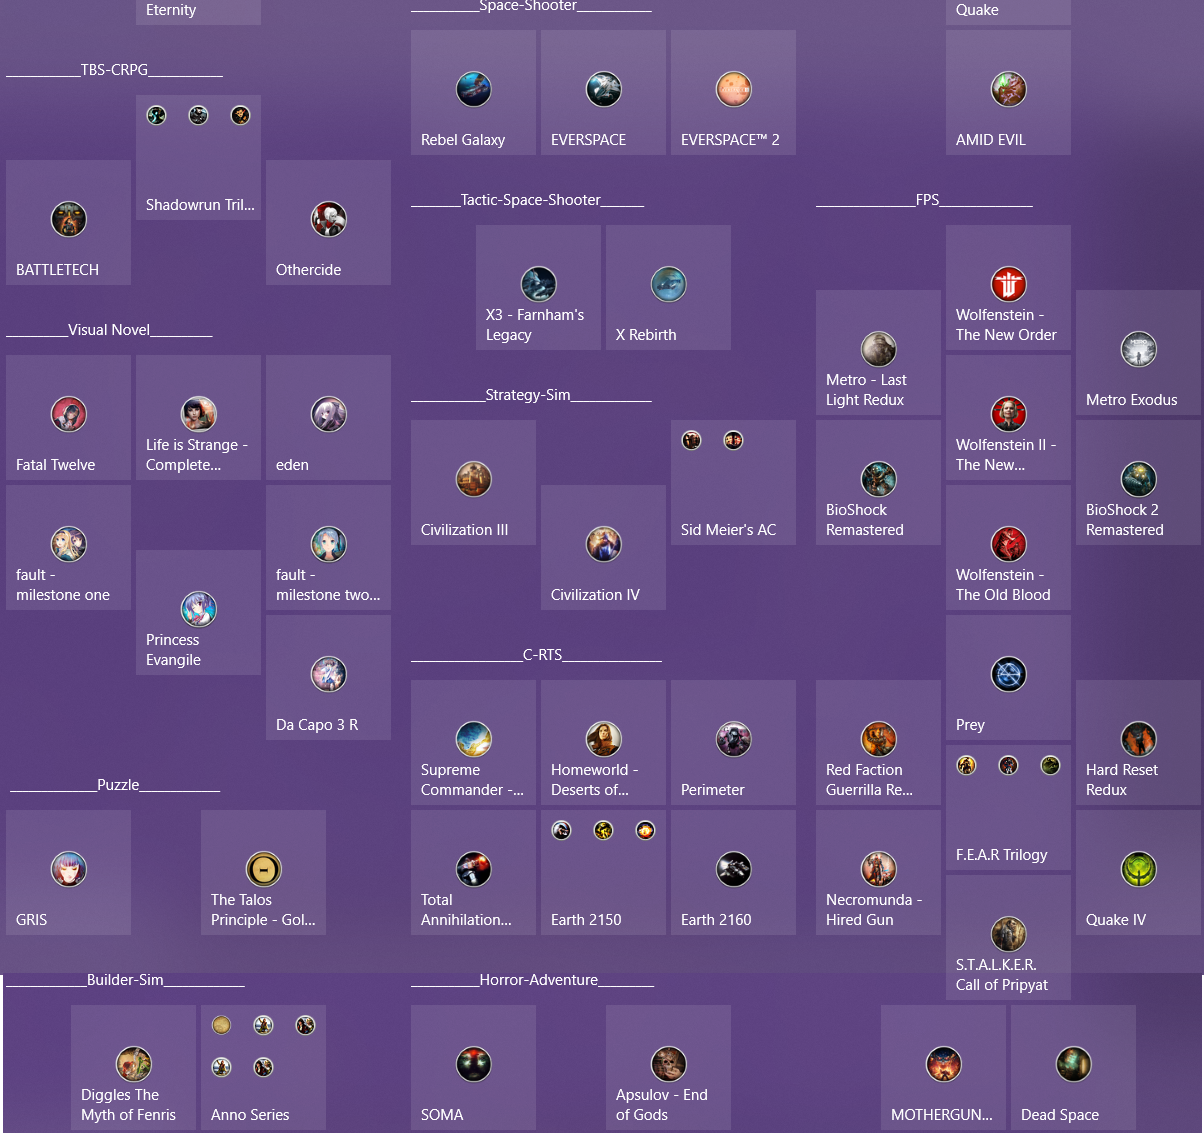The width and height of the screenshot is (1204, 1134).
Task: Launch the first BioShock Remastered tile
Action: tap(878, 482)
